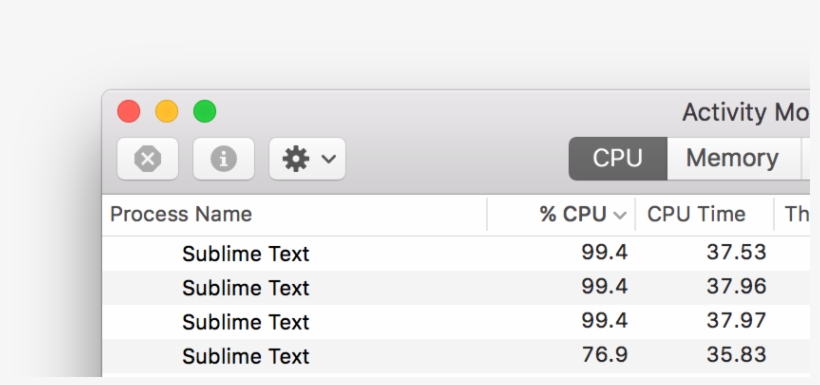Image resolution: width=820 pixels, height=385 pixels.
Task: Toggle sort order on % CPU column
Action: click(x=562, y=214)
